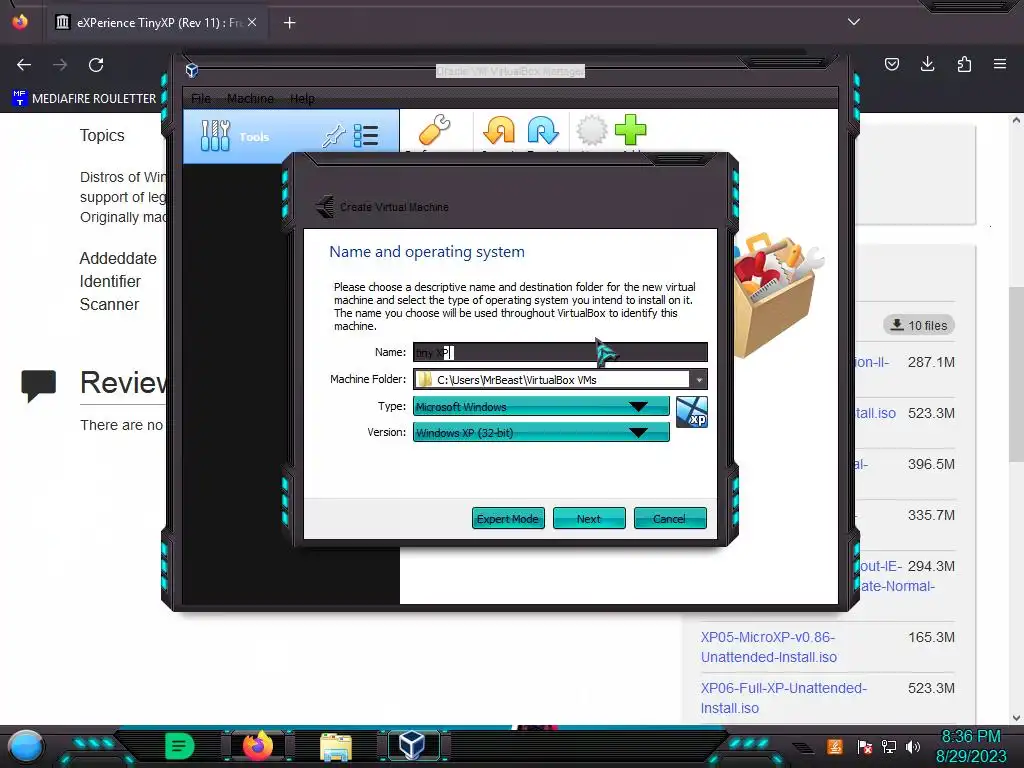This screenshot has width=1024, height=768.
Task: Click the green plus Add icon
Action: point(631,129)
